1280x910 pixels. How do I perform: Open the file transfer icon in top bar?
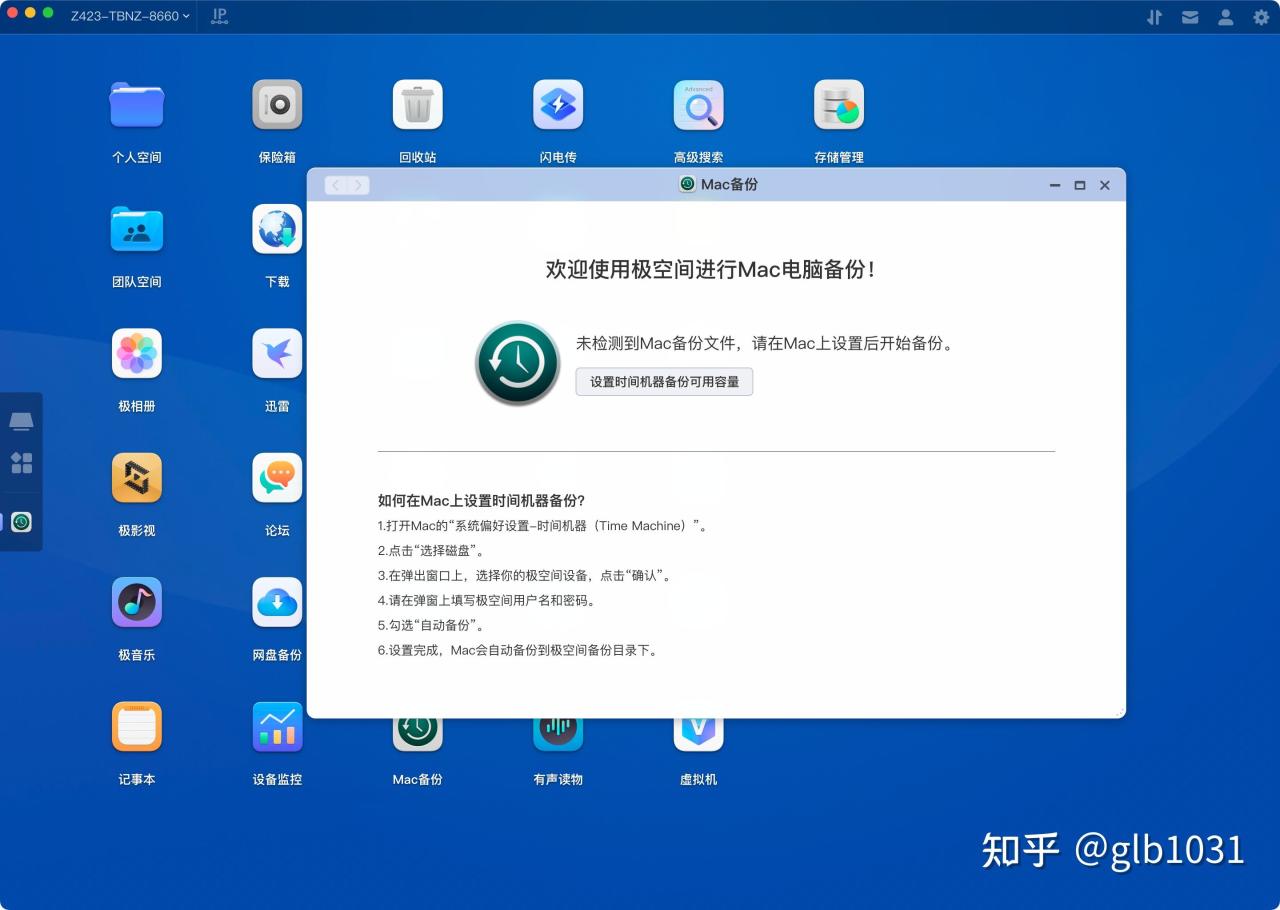(x=1154, y=16)
